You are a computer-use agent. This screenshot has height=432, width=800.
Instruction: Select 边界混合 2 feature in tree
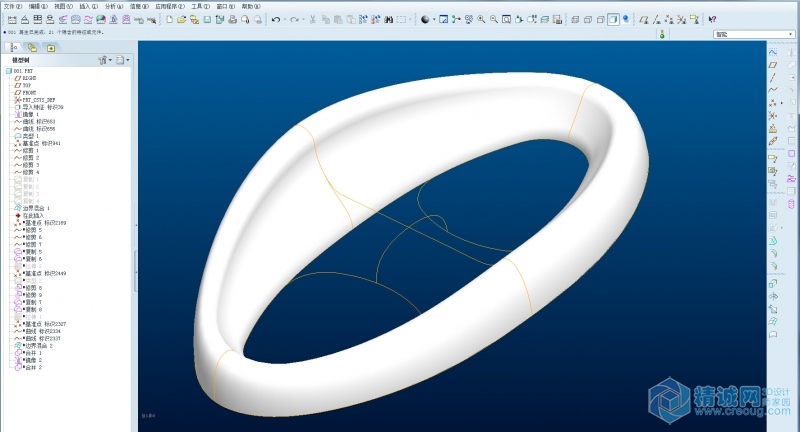point(34,345)
